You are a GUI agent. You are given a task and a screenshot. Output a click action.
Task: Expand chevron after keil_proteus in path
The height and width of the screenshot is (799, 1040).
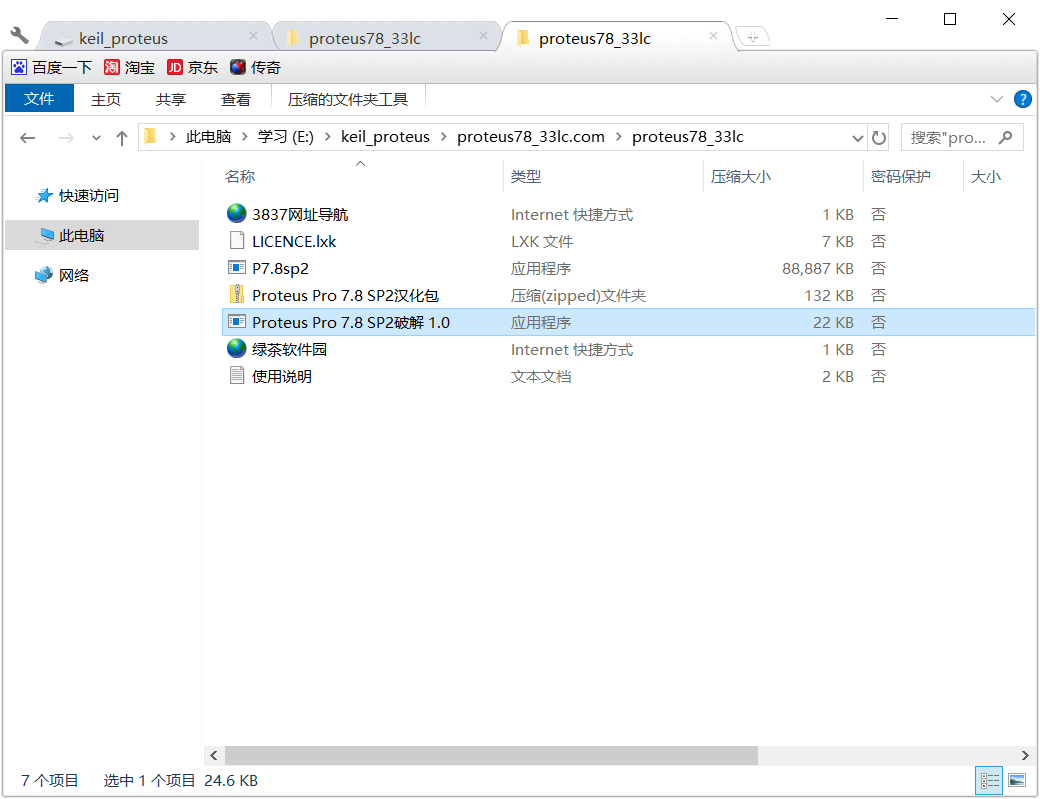(444, 137)
